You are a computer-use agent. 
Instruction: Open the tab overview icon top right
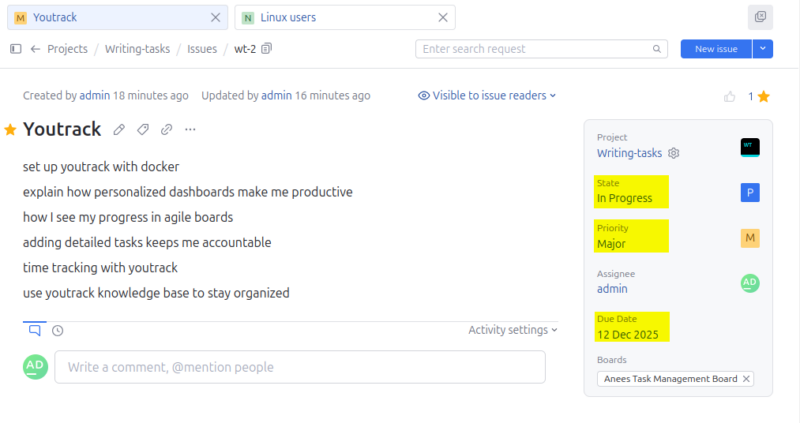pos(760,17)
